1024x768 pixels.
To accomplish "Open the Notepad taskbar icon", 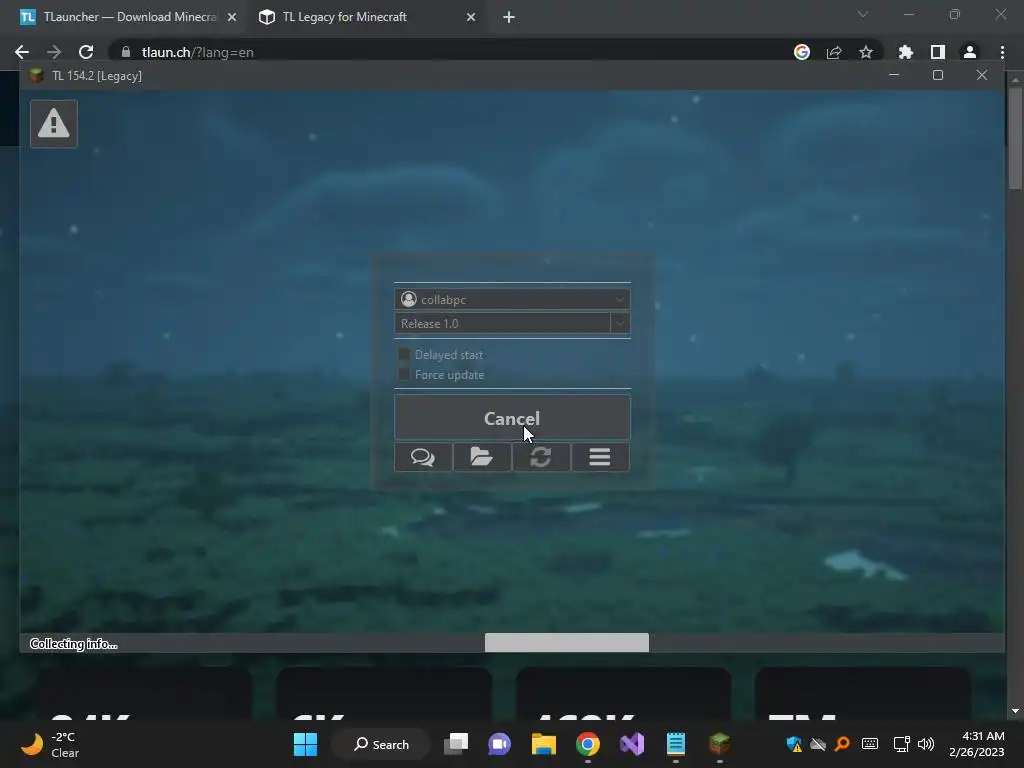I will [676, 744].
